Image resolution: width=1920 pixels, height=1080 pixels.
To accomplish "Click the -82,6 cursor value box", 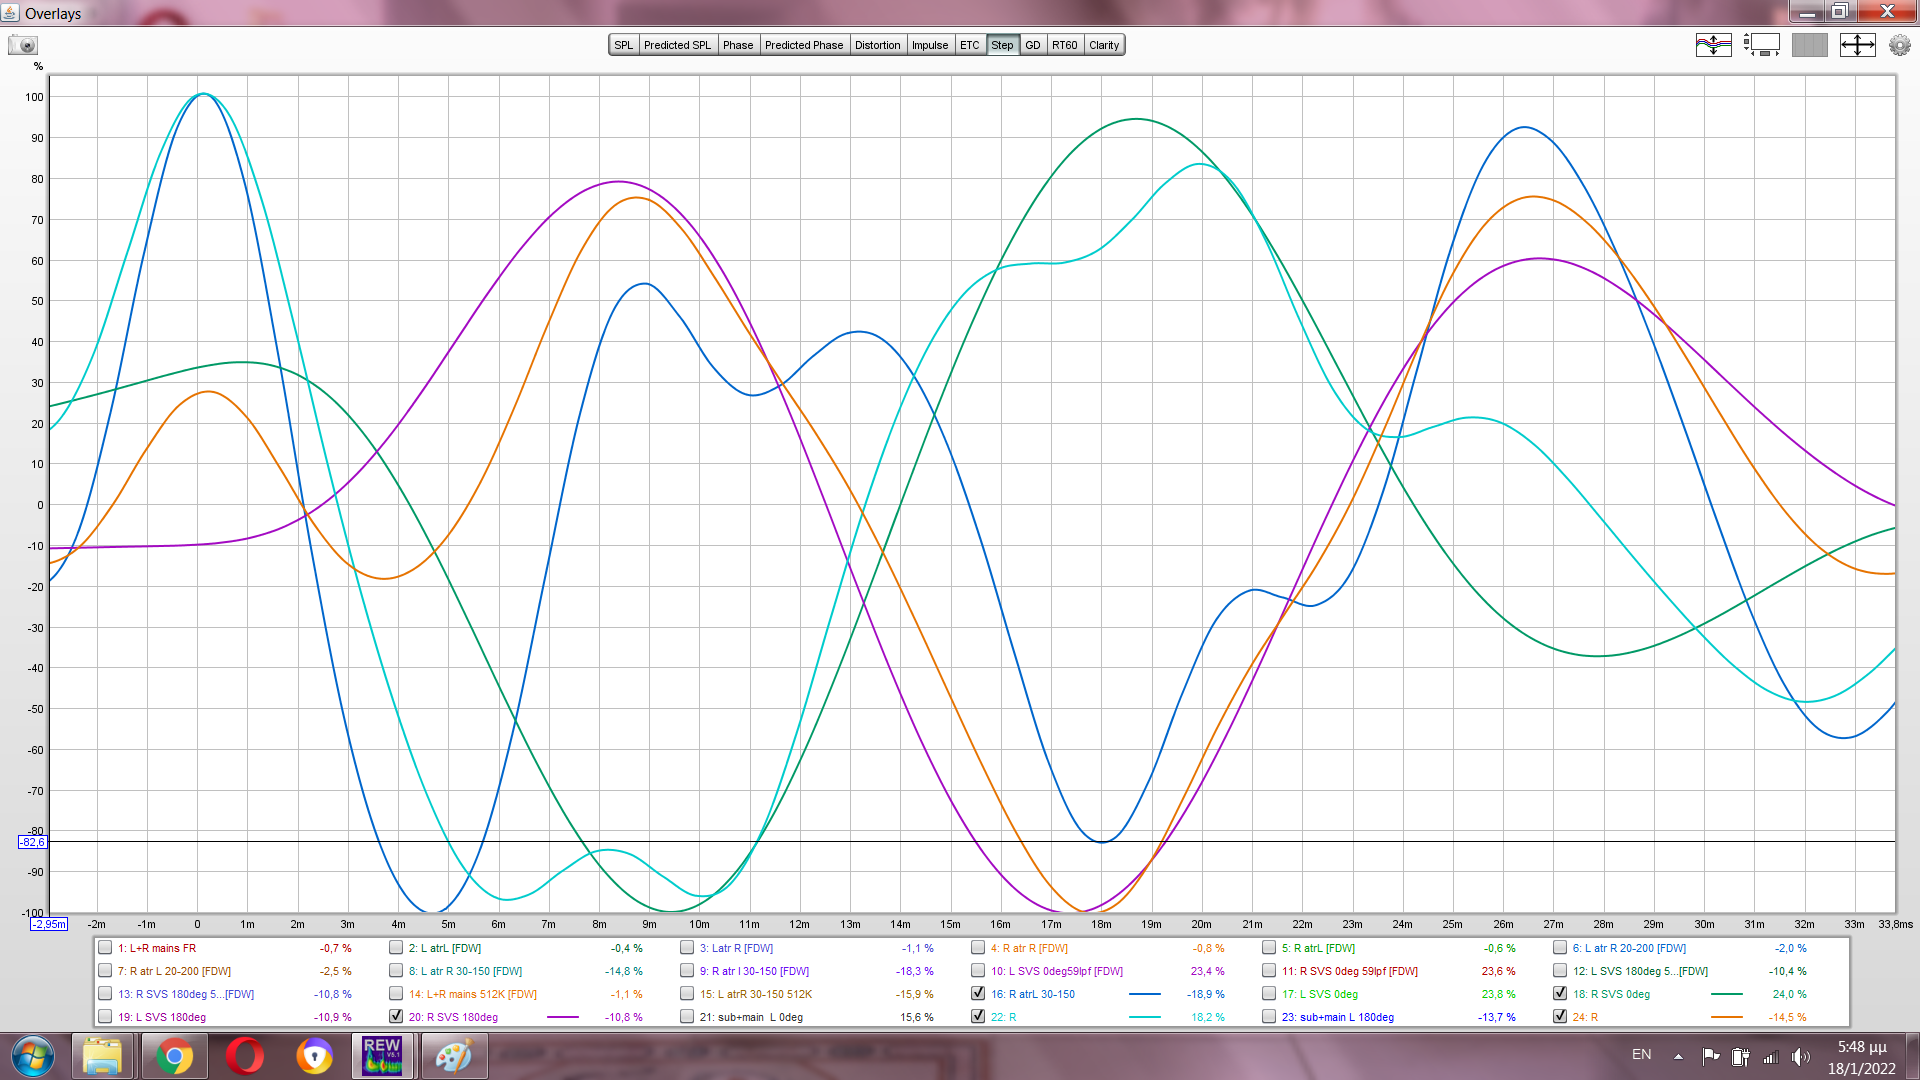I will coord(32,842).
